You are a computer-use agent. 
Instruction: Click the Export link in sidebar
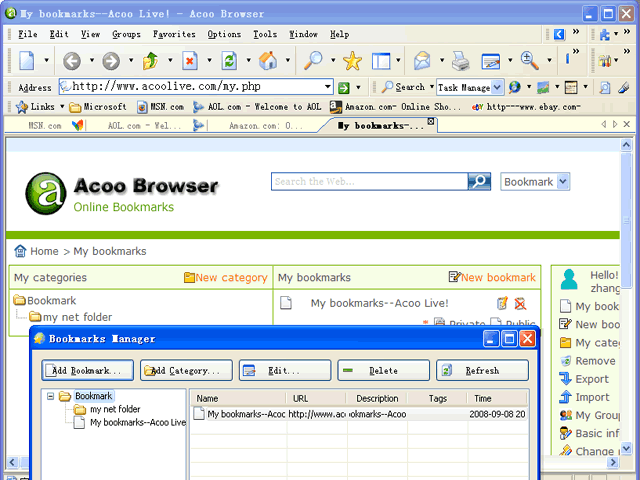point(592,379)
